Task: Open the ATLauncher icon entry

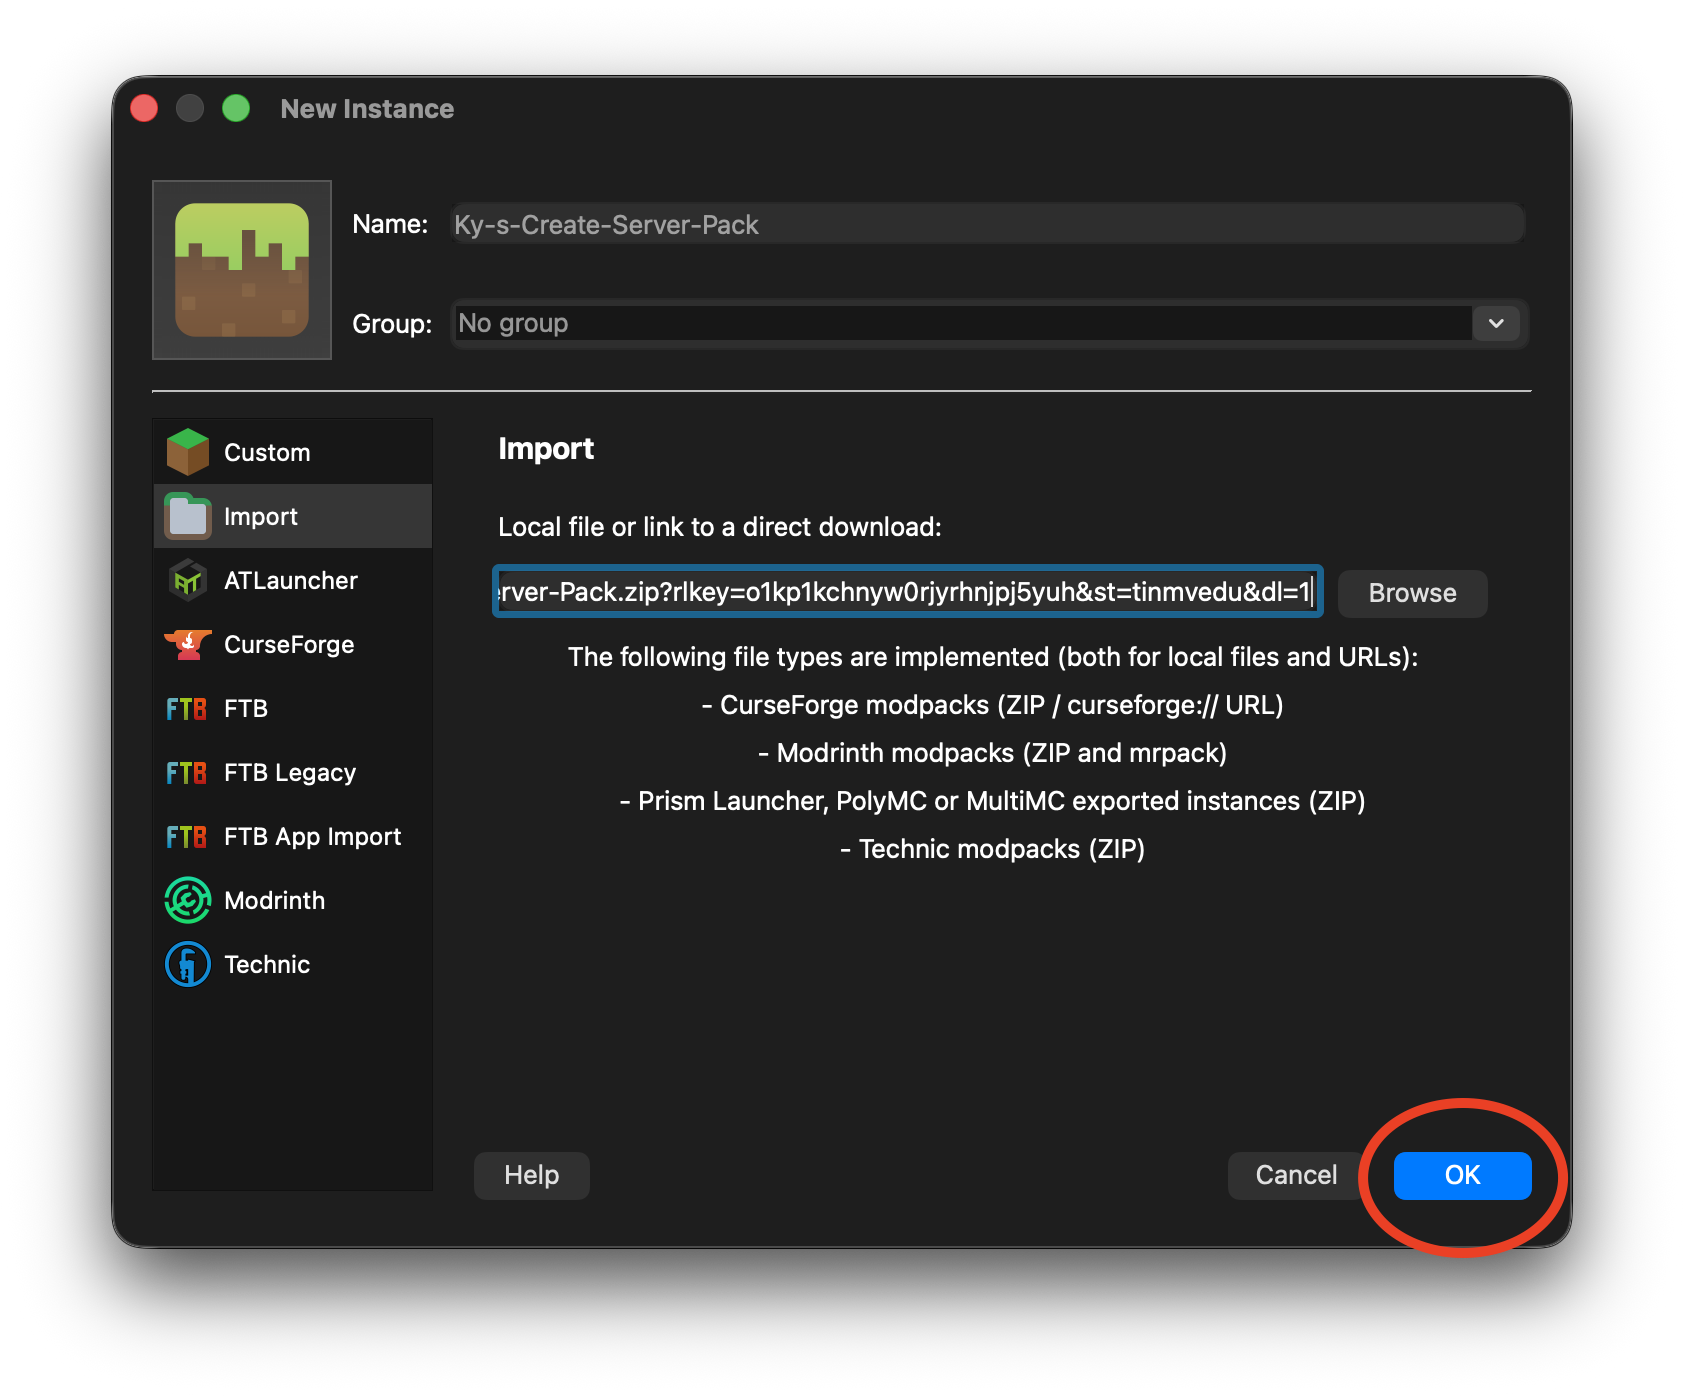Action: click(187, 580)
